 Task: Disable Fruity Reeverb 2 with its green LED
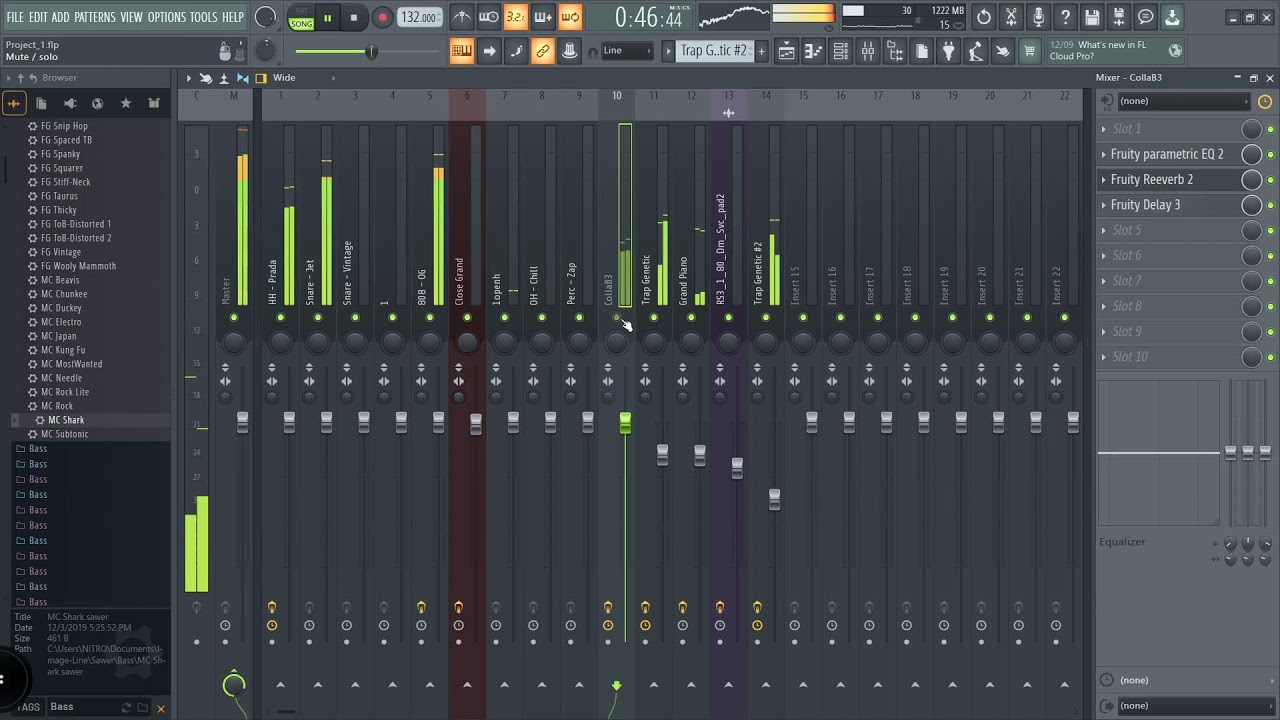pyautogui.click(x=1271, y=180)
